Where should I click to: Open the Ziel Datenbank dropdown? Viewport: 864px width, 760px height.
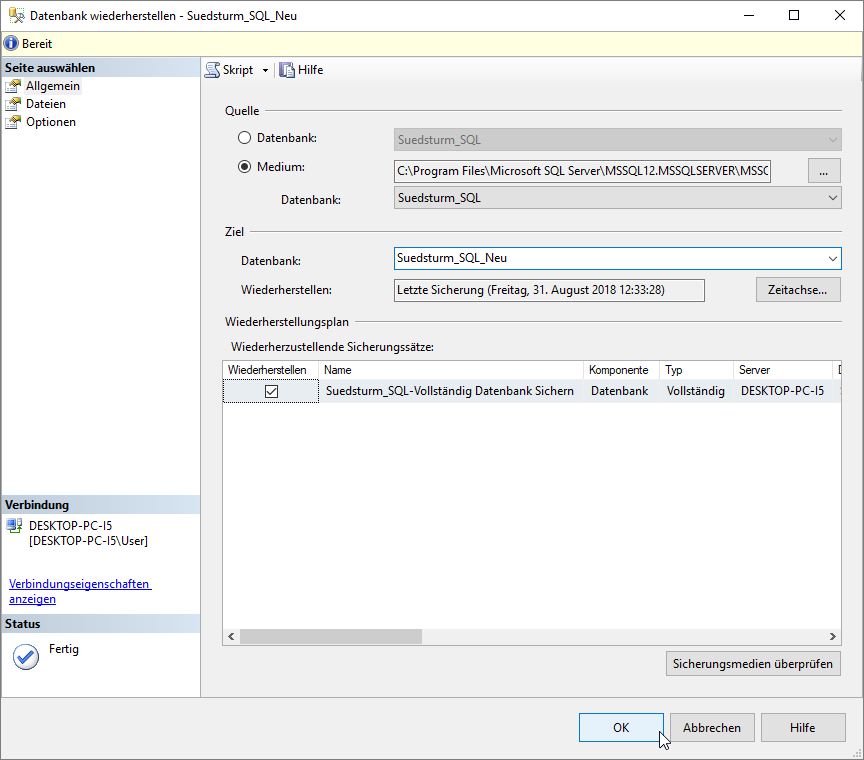click(x=833, y=259)
